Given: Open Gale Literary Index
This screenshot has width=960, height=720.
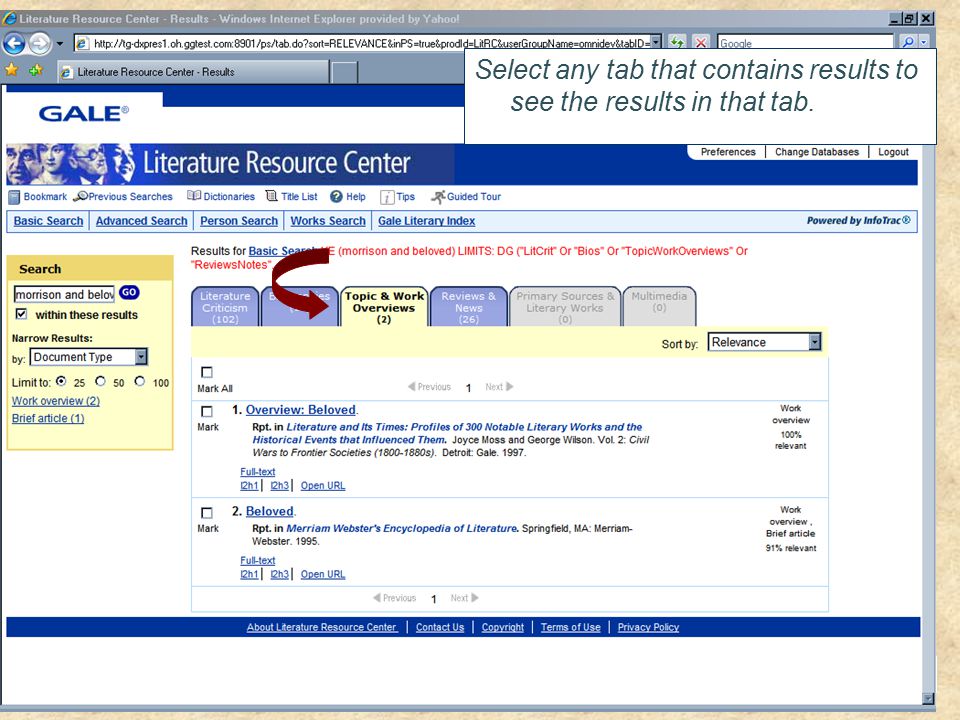Looking at the screenshot, I should click(x=426, y=221).
